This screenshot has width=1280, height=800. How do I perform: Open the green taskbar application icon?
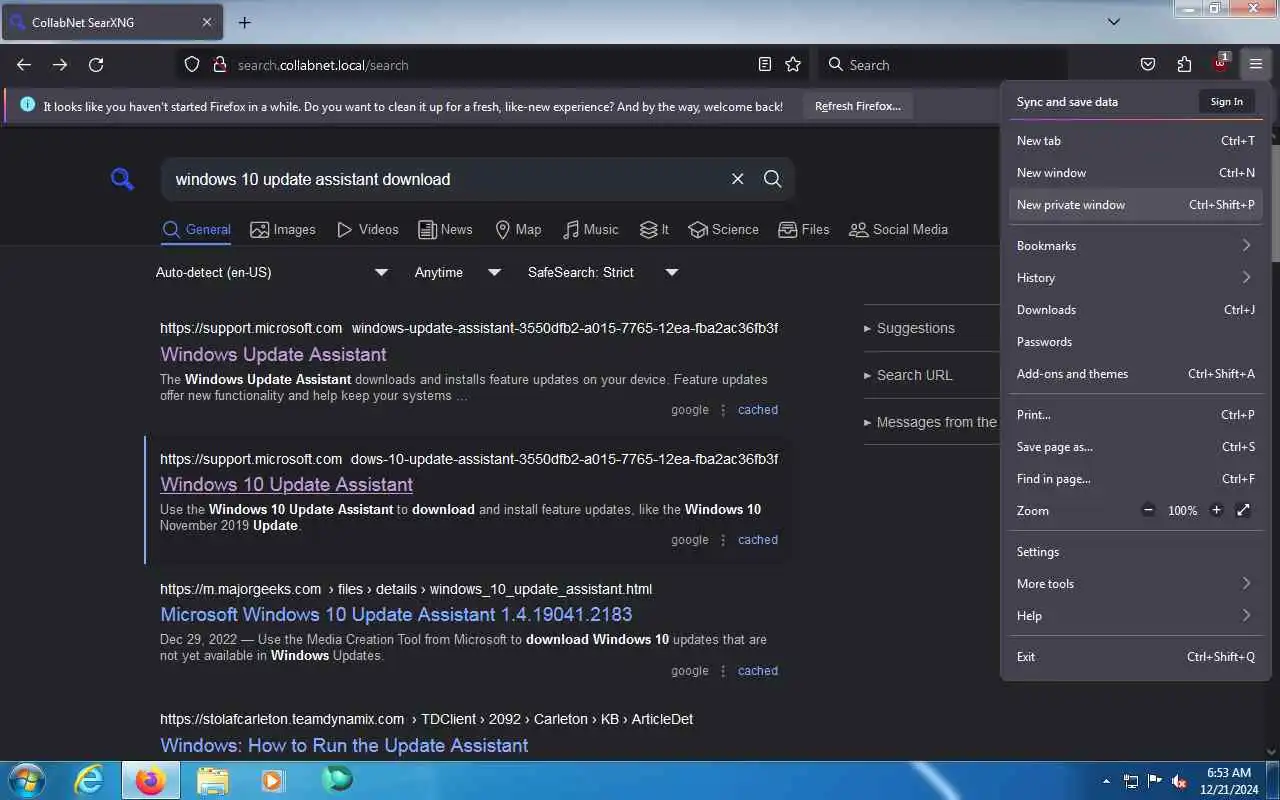click(337, 779)
